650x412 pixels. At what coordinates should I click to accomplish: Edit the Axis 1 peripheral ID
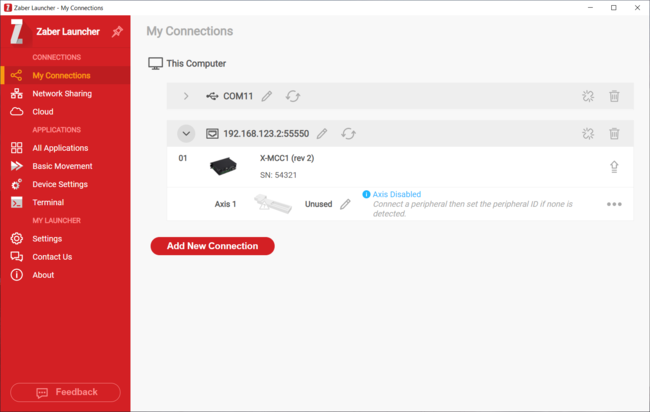pyautogui.click(x=345, y=204)
